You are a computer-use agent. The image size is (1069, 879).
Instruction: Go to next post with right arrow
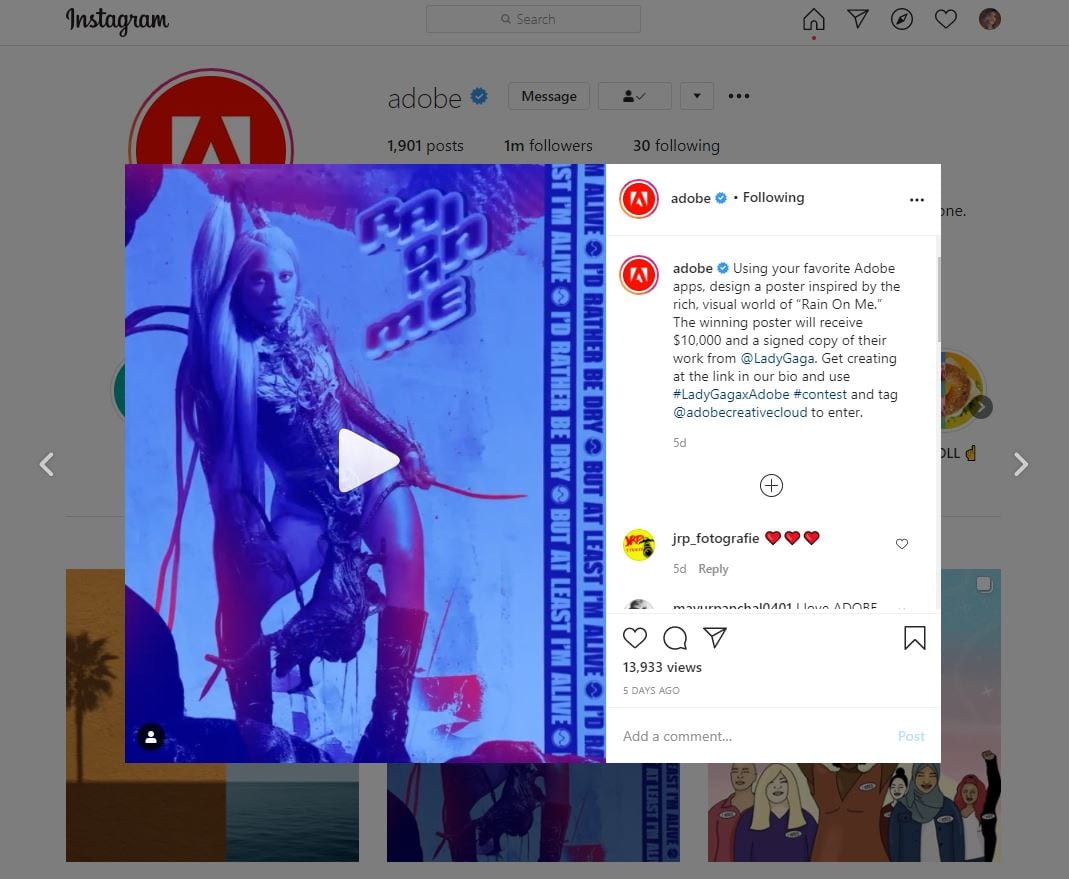(x=1020, y=464)
